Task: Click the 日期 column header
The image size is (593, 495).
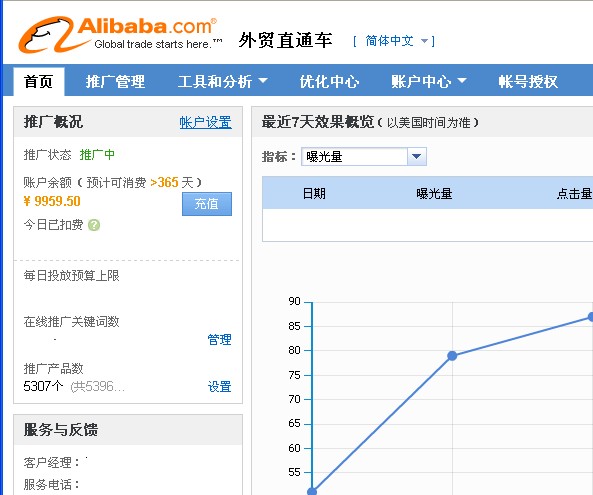Action: [x=314, y=194]
